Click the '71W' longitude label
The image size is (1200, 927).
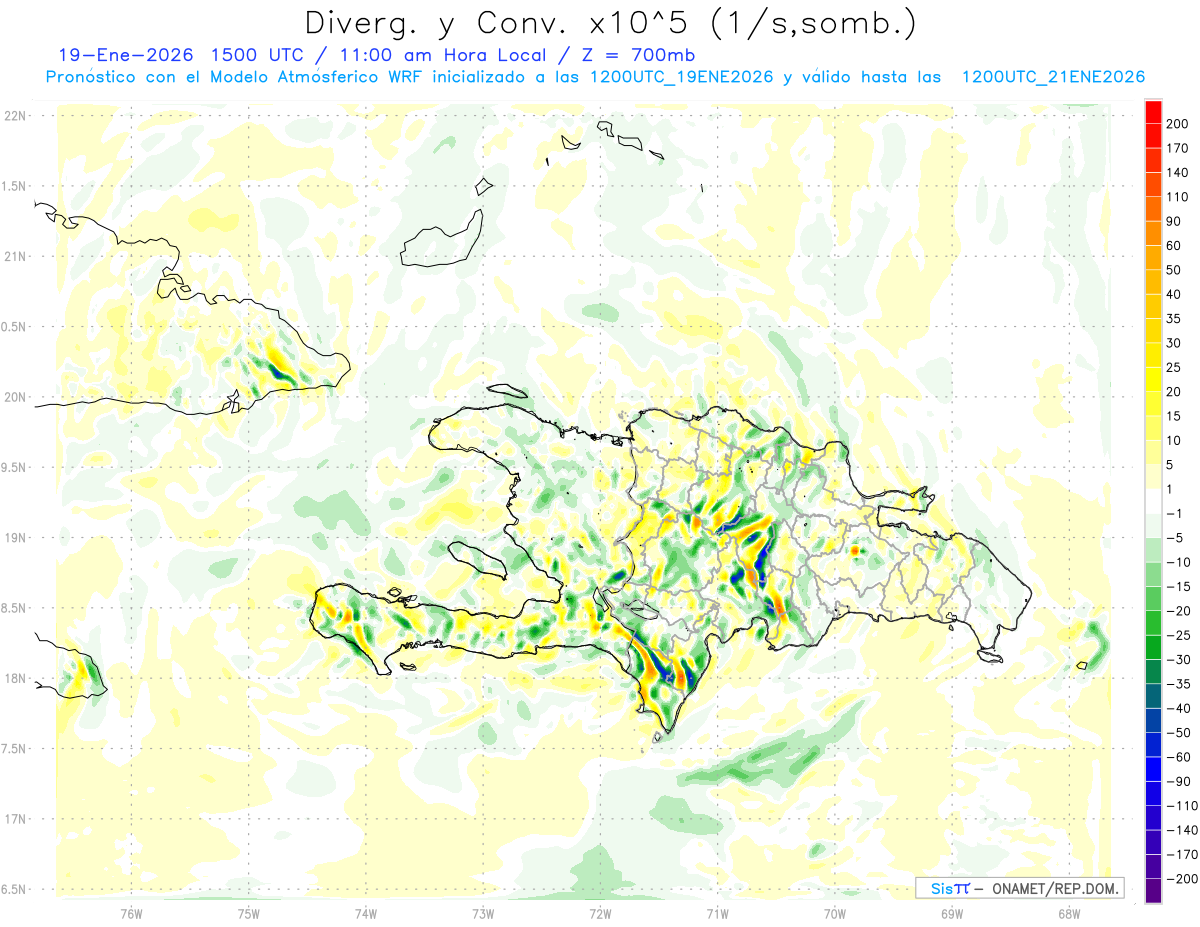pos(717,913)
